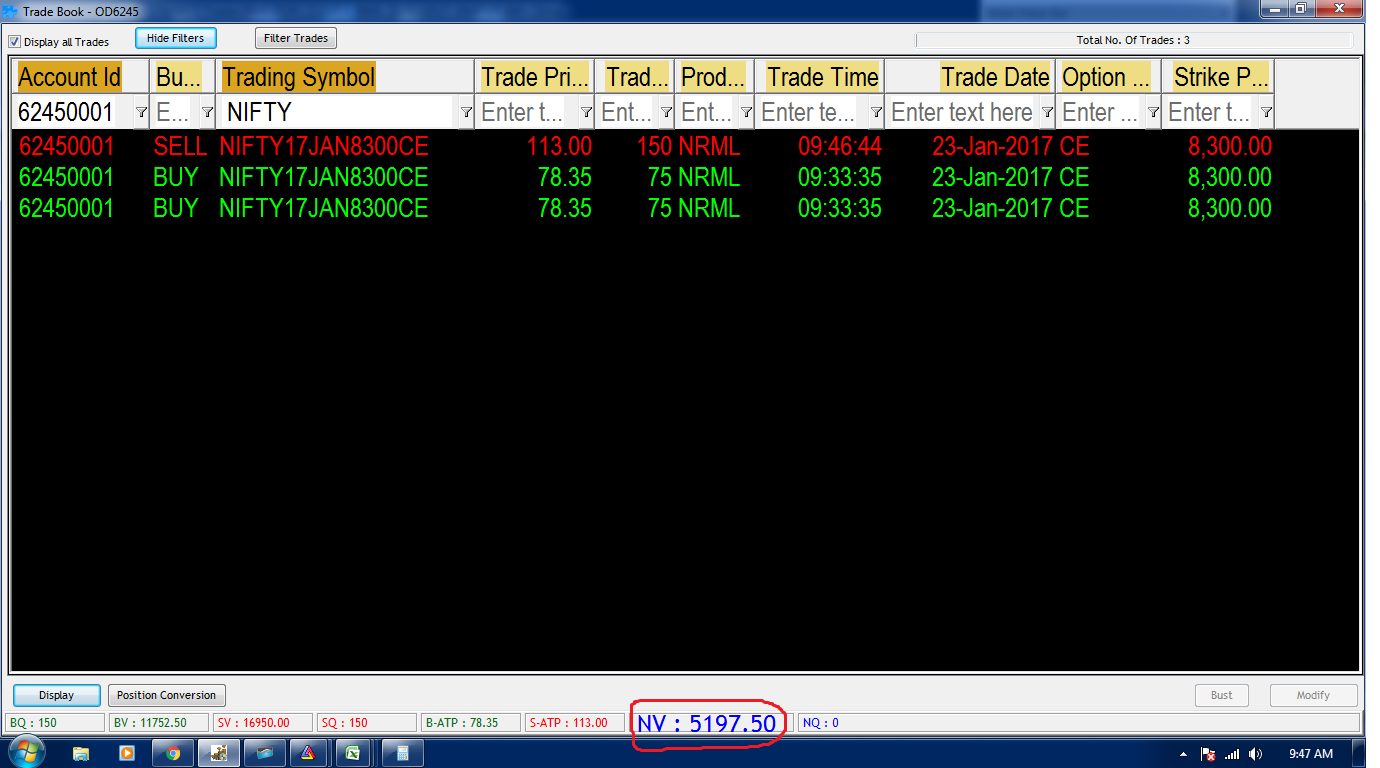Open Position Conversion
This screenshot has width=1380, height=768.
[166, 695]
